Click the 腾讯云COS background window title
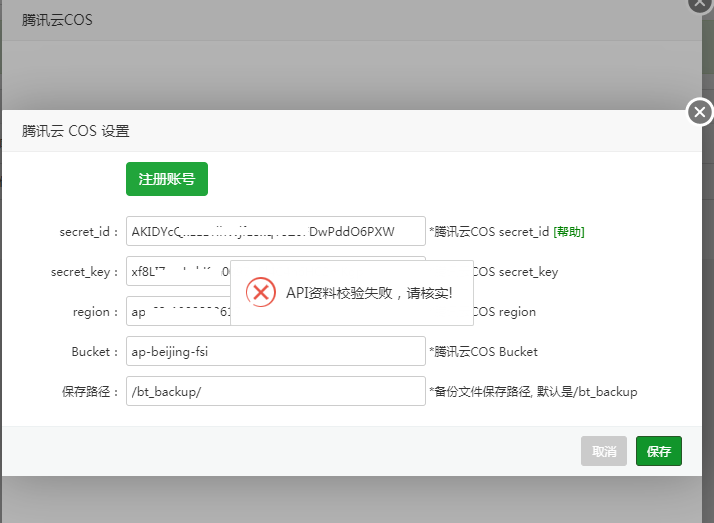The height and width of the screenshot is (523, 714). [x=57, y=20]
